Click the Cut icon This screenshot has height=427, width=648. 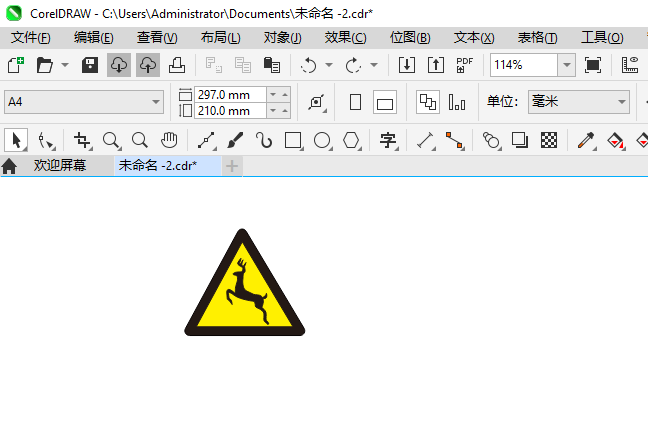point(214,65)
